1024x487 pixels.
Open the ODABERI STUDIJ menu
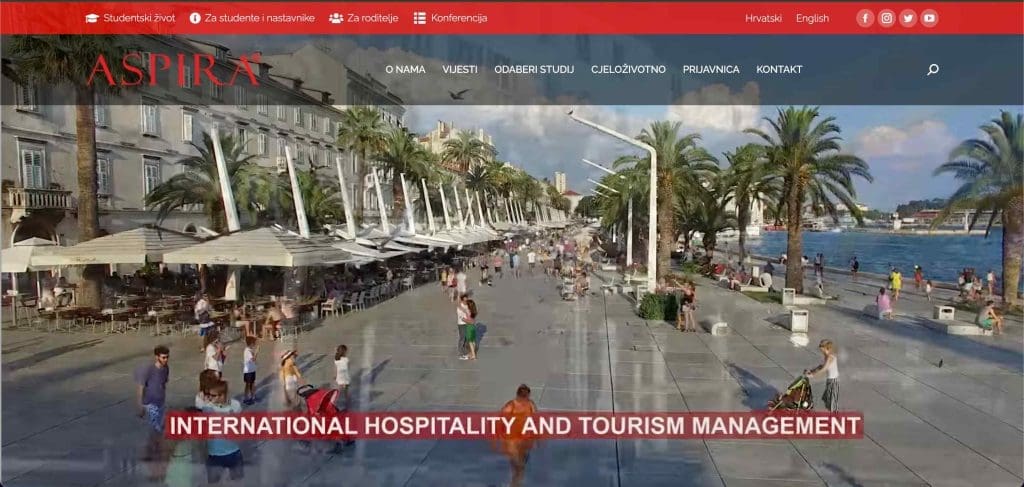[x=534, y=69]
